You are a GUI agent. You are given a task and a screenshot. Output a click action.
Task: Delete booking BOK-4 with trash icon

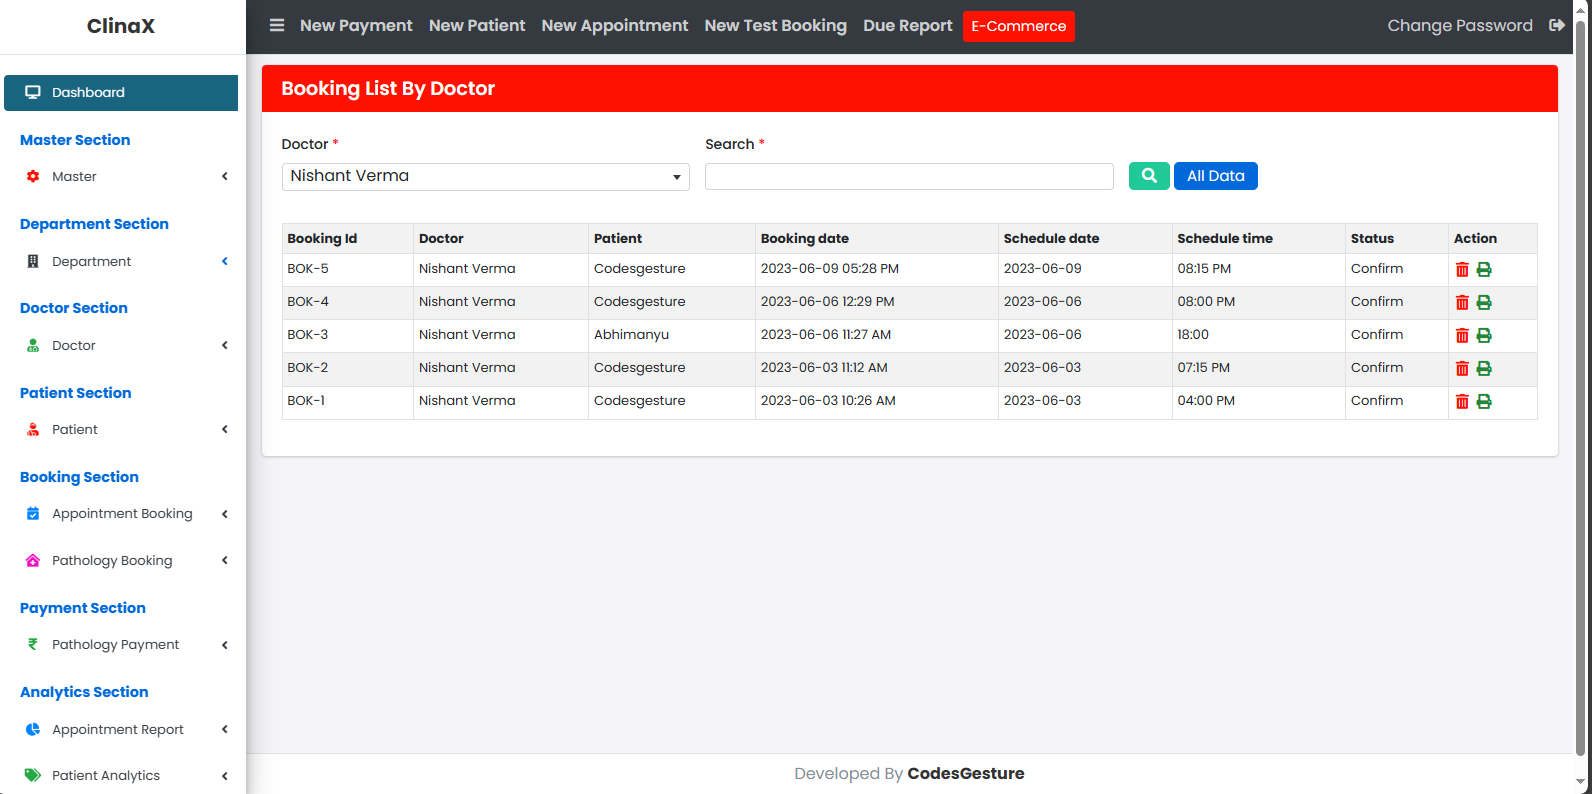[x=1462, y=302]
